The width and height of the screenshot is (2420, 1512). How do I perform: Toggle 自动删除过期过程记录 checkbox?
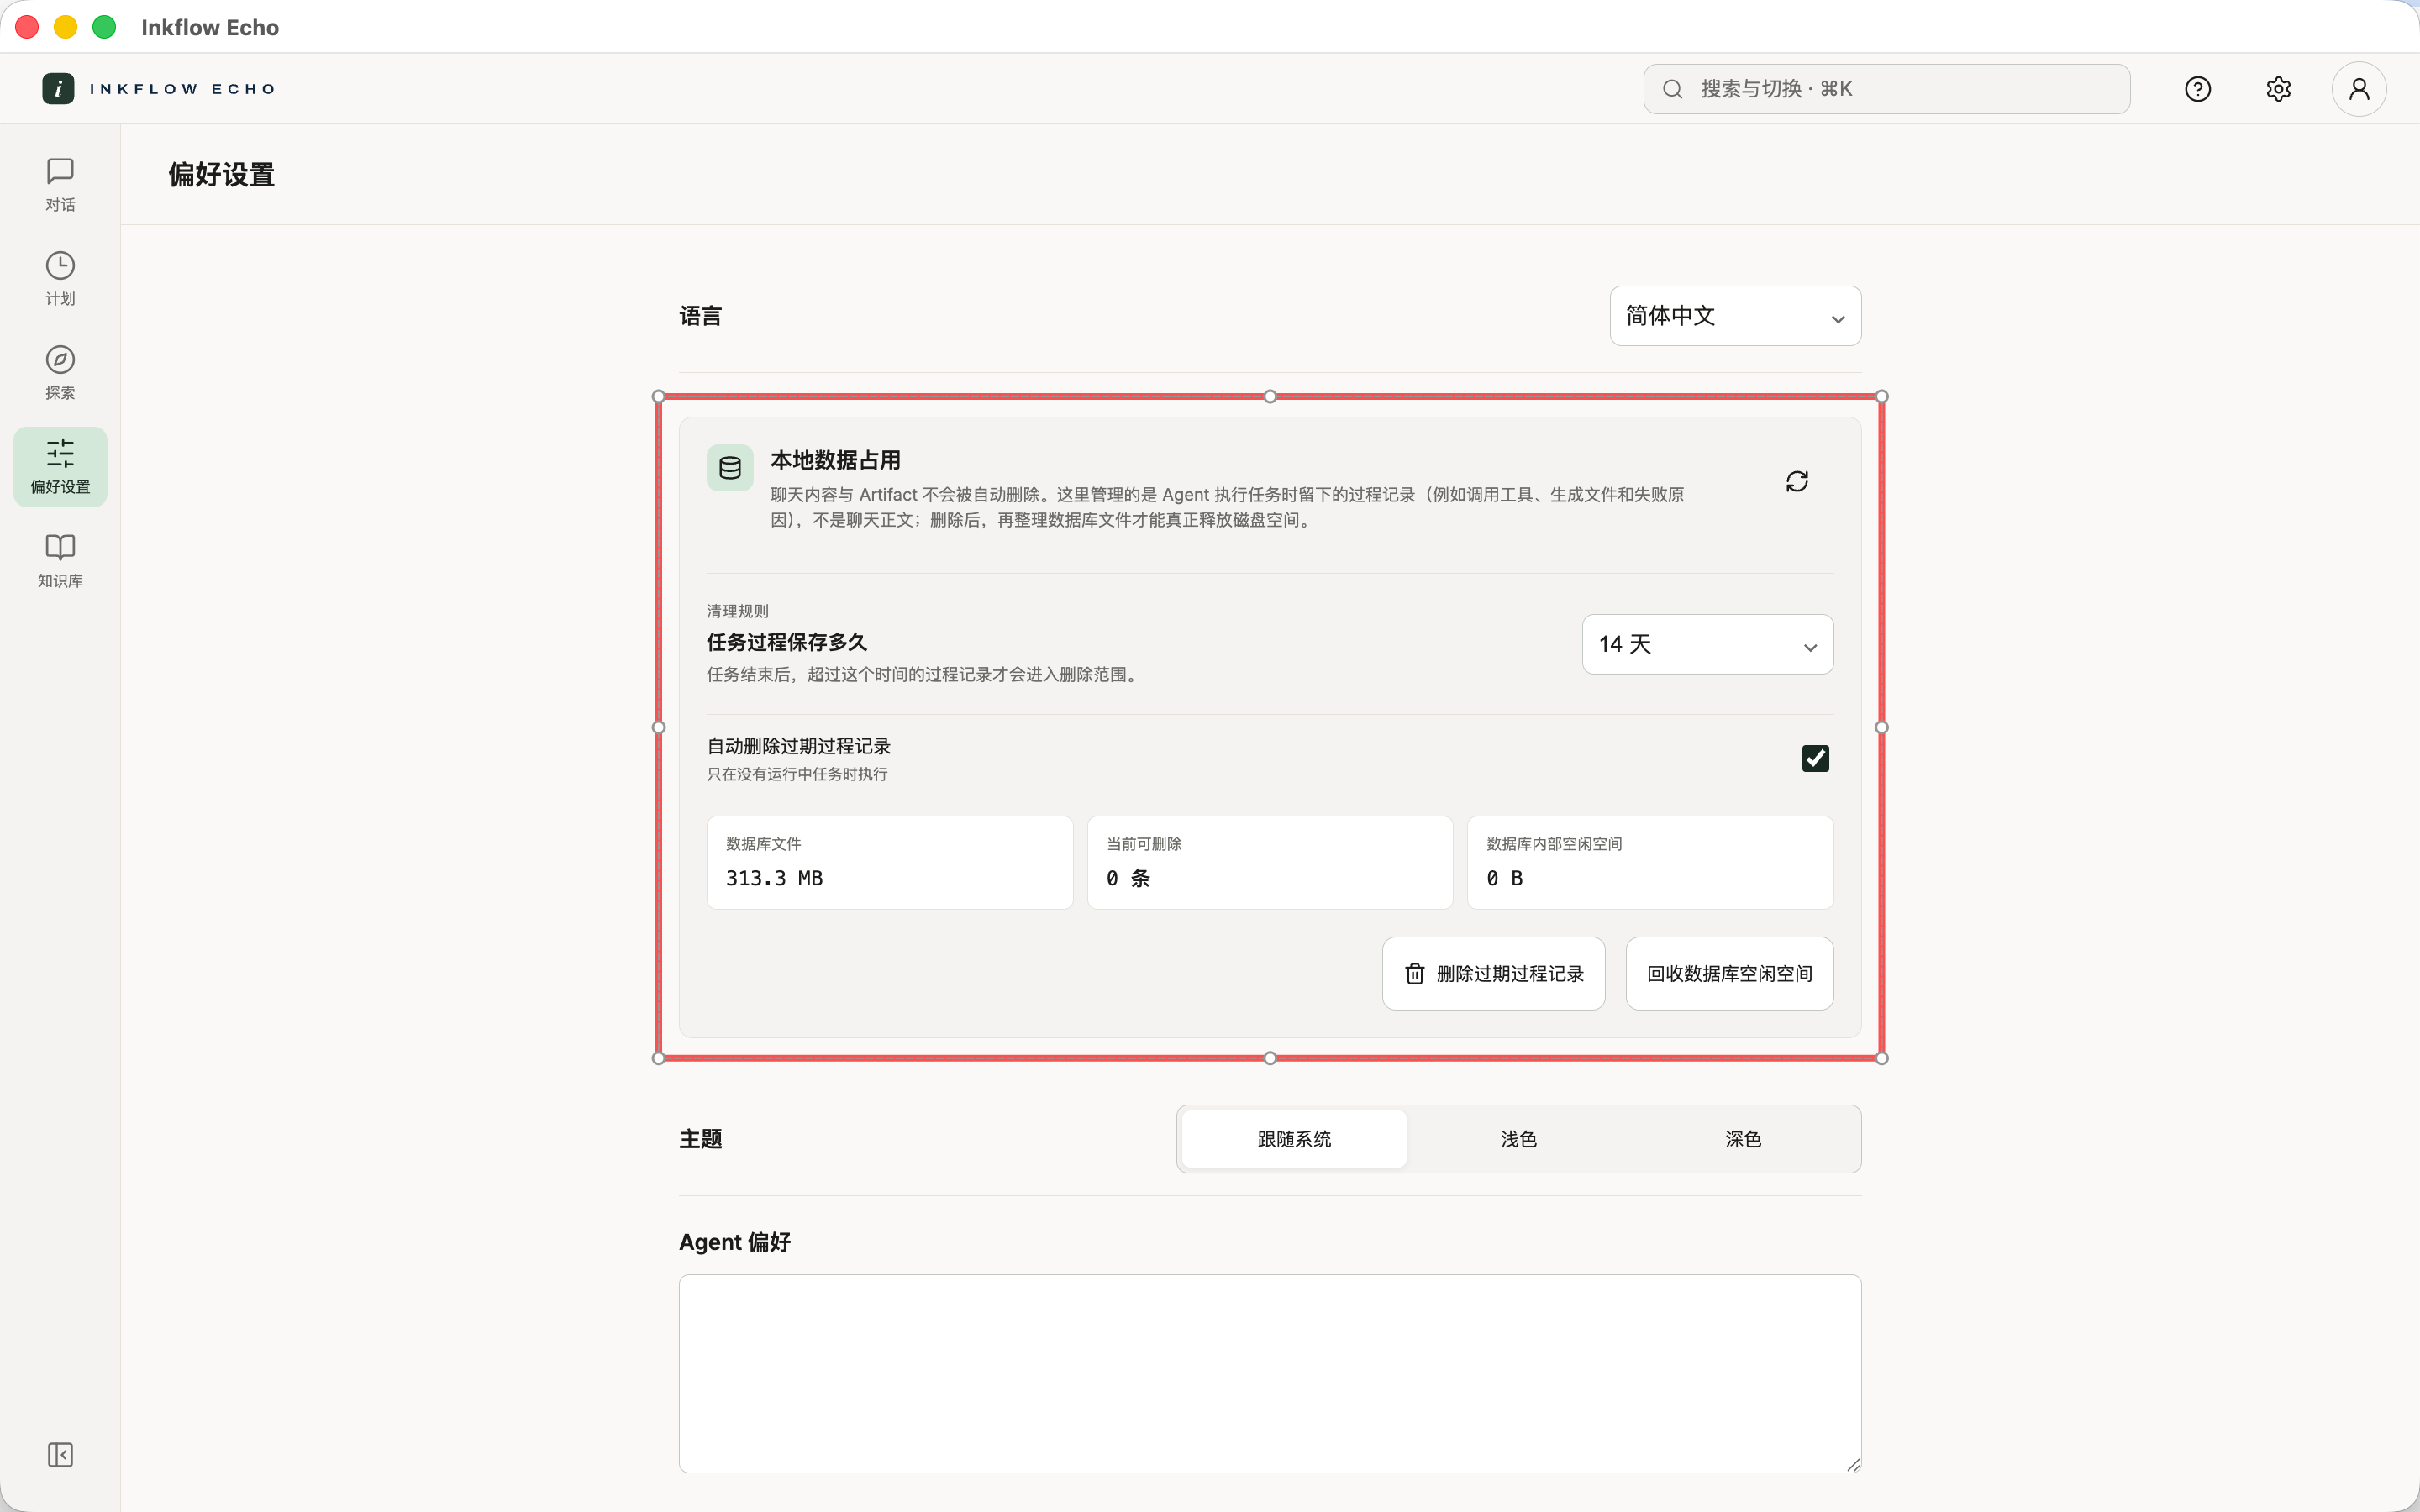coord(1815,759)
